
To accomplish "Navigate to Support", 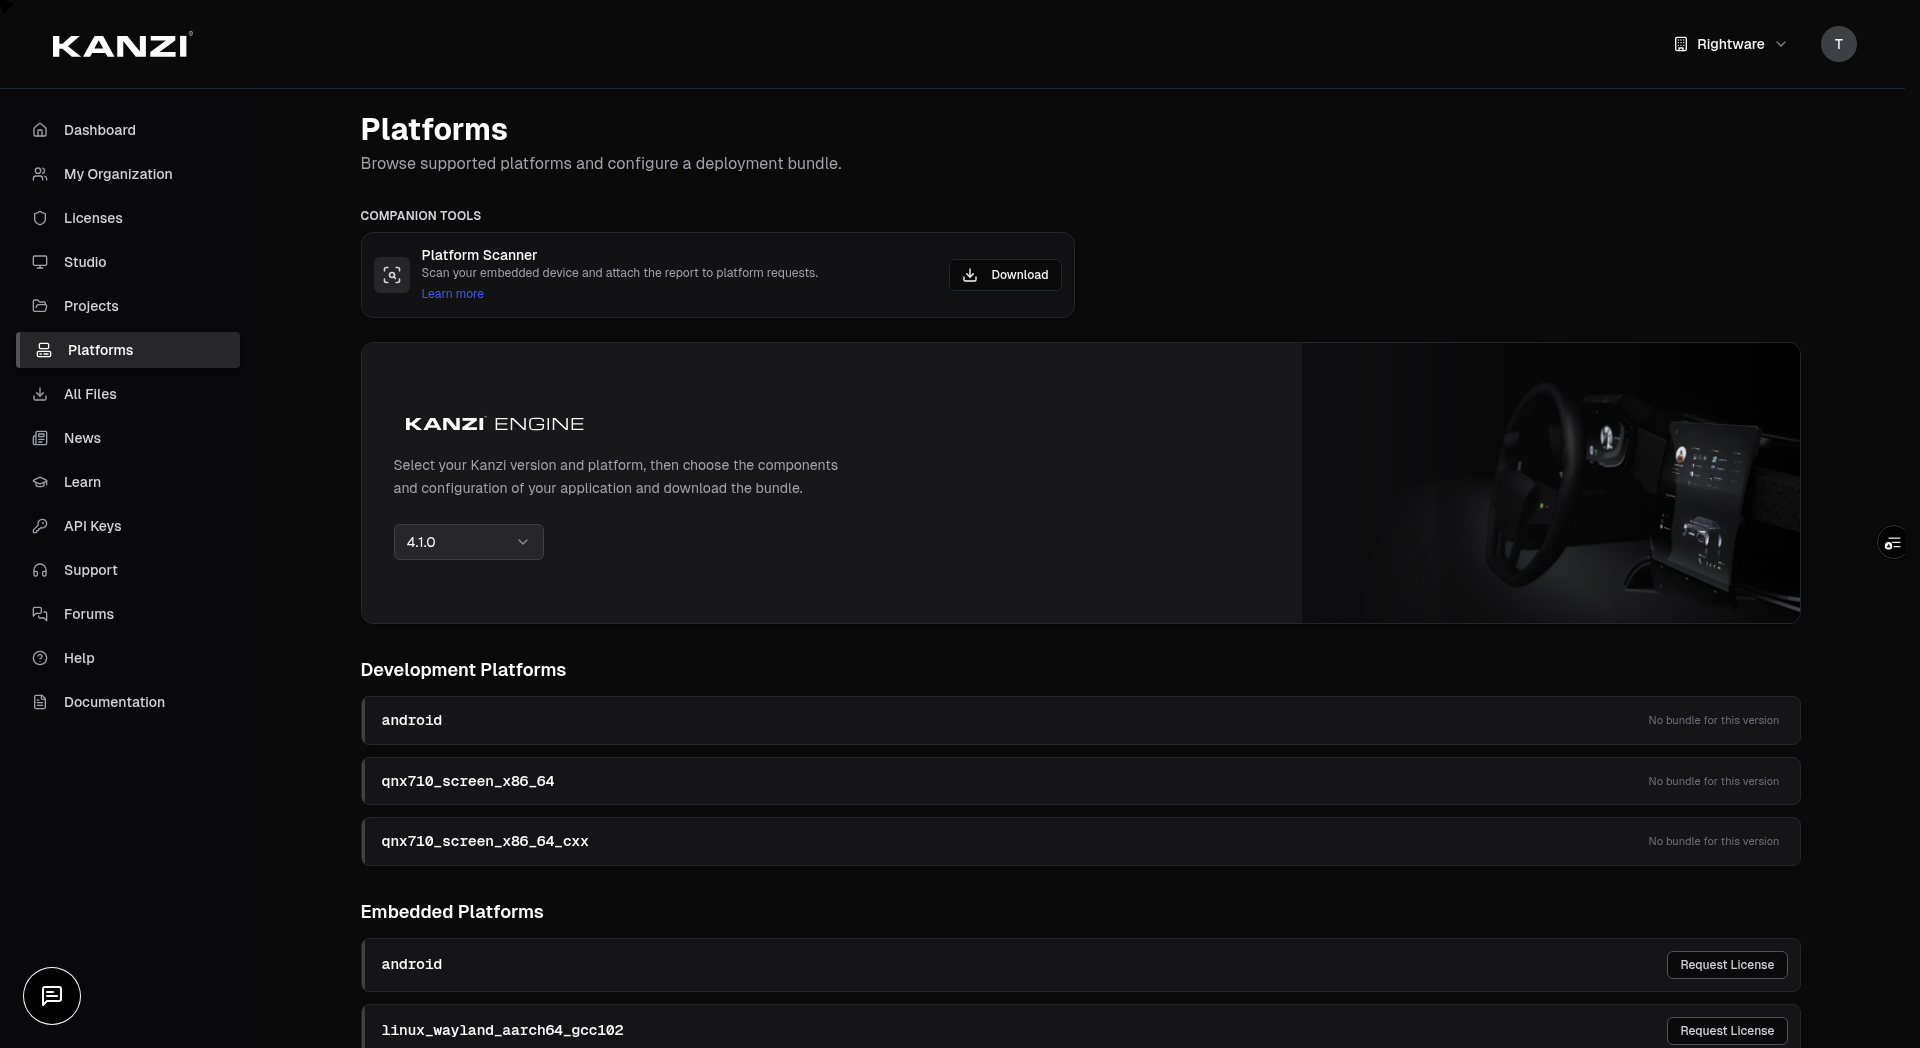I will 128,570.
